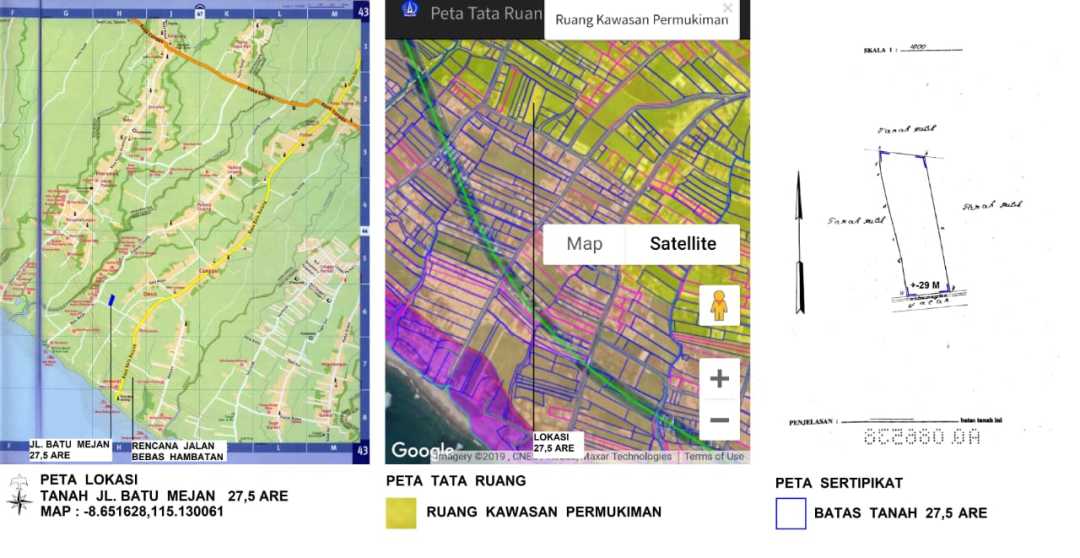This screenshot has height=558, width=1080.
Task: Click the north arrow on certificate map
Action: 798,242
